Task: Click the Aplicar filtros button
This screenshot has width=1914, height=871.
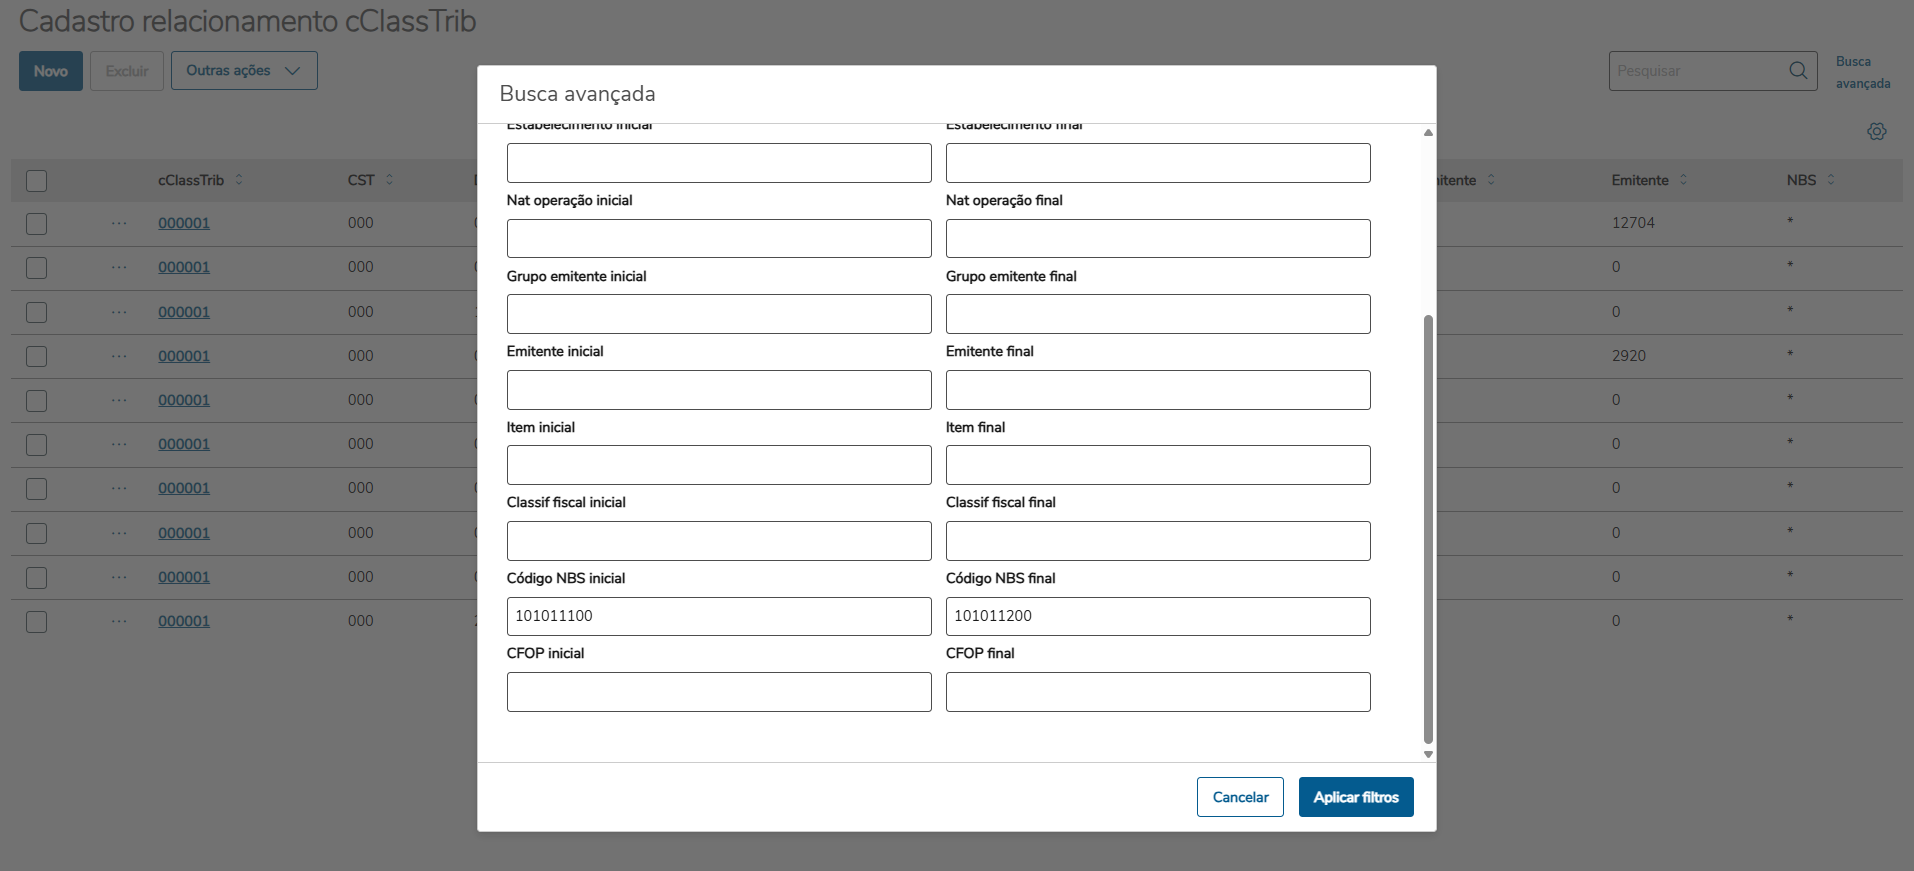Action: [x=1355, y=797]
